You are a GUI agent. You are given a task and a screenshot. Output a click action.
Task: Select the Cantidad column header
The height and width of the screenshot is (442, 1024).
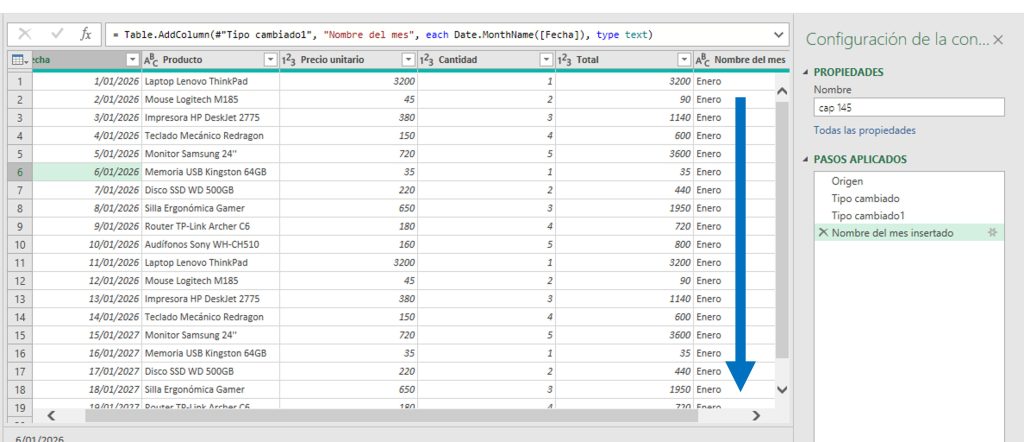(x=487, y=59)
